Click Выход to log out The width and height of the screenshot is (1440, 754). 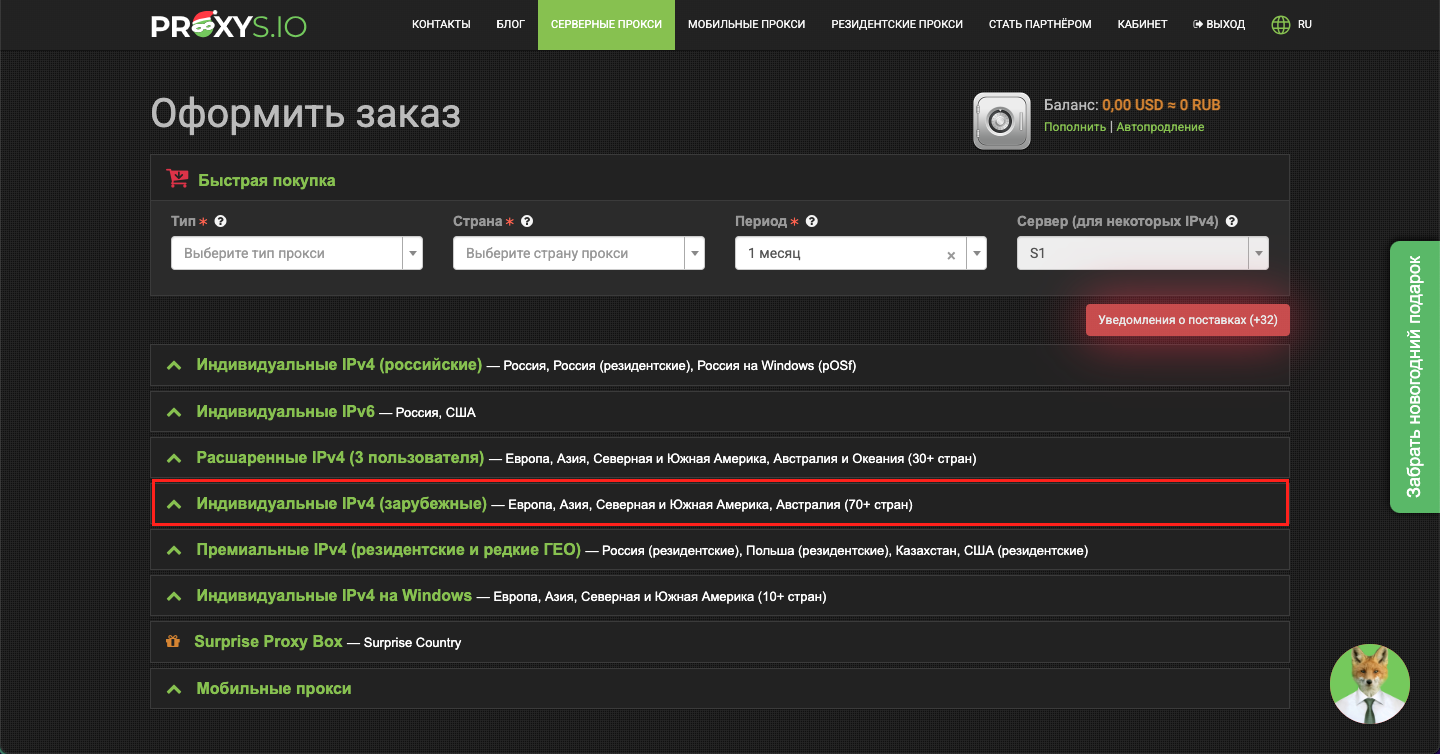pyautogui.click(x=1219, y=25)
